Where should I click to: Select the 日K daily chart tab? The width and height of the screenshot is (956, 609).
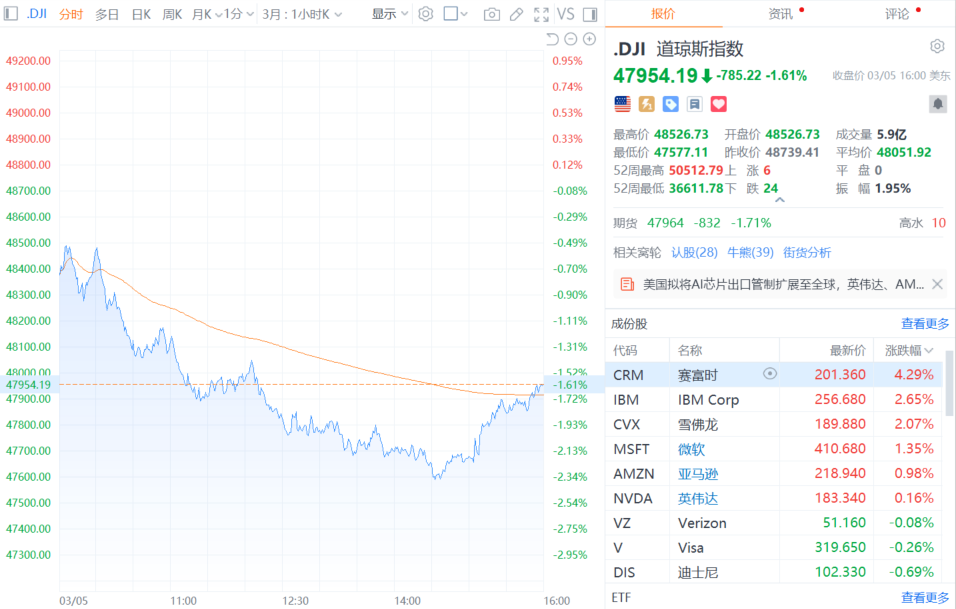pyautogui.click(x=141, y=14)
